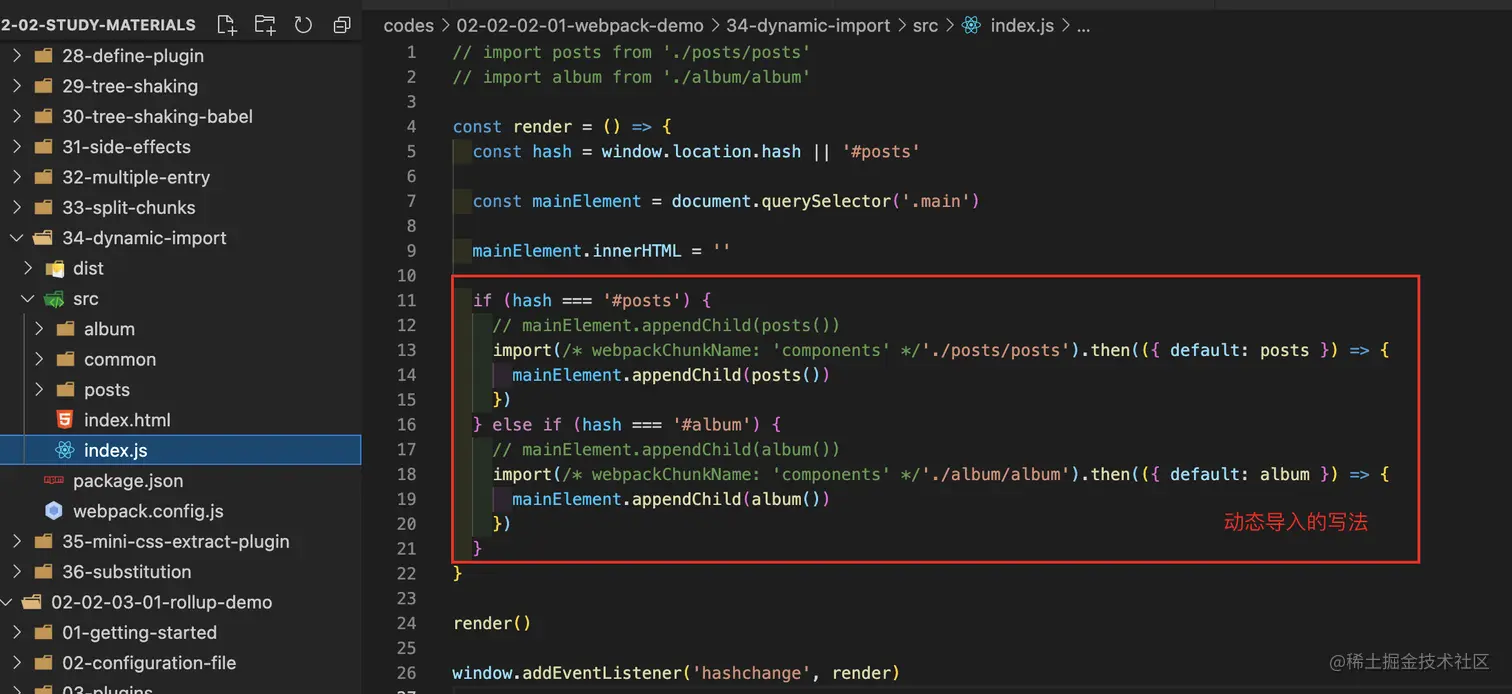Click the folder icon of the dist folder

(54, 268)
